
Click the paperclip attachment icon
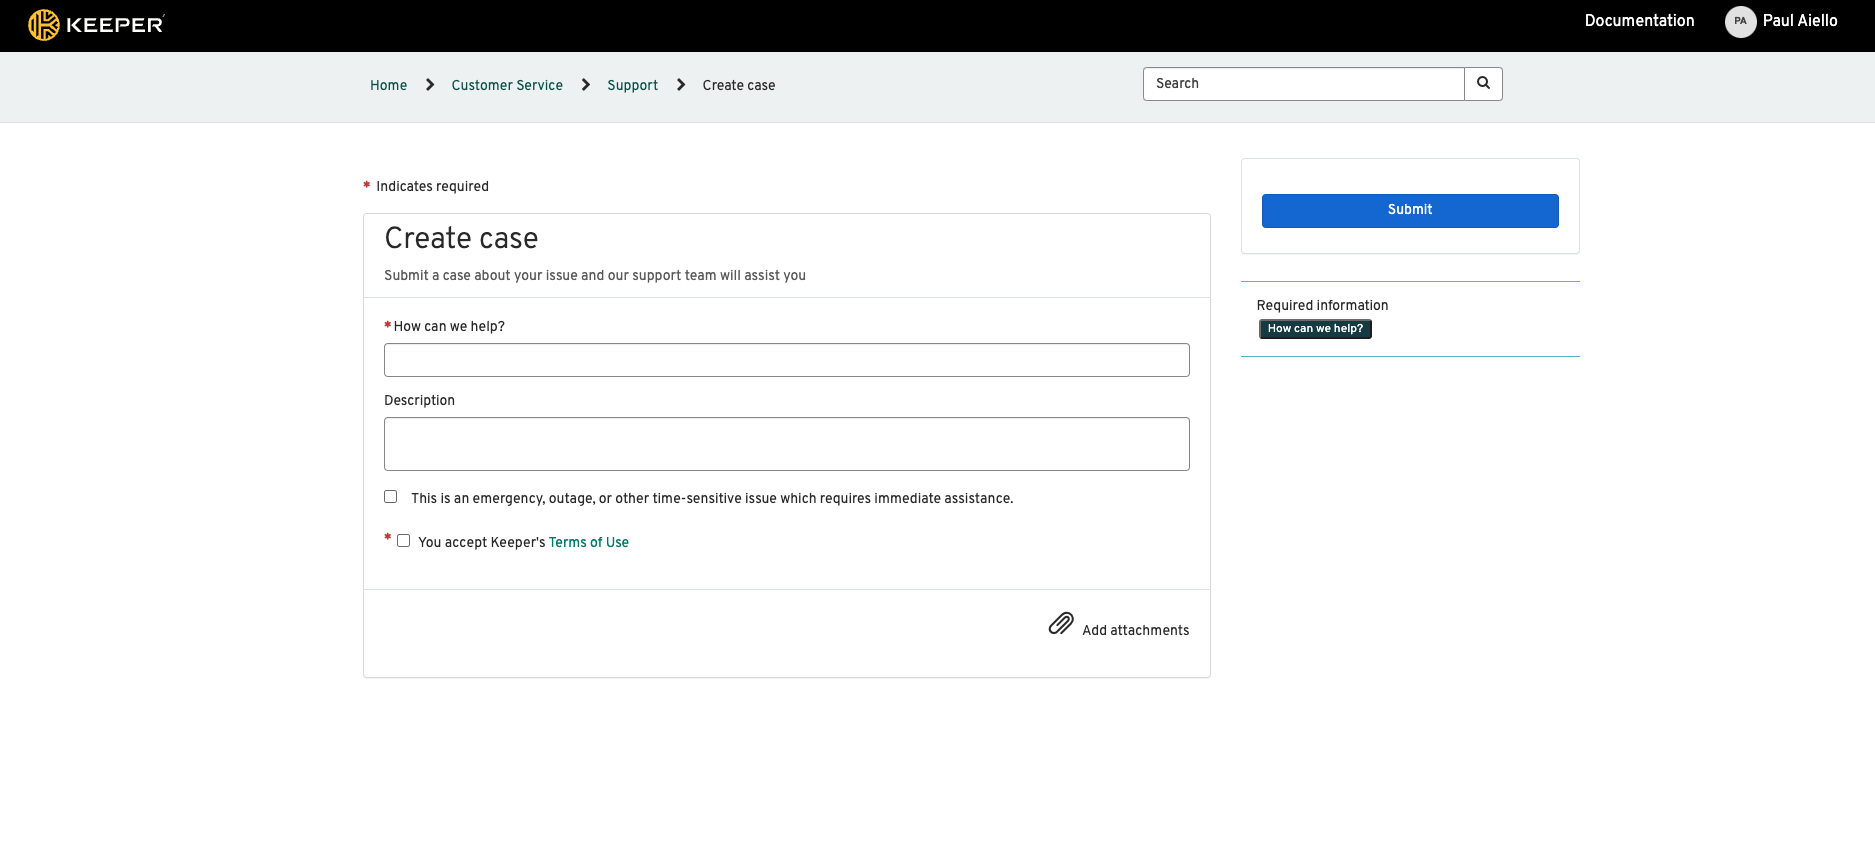(1060, 624)
